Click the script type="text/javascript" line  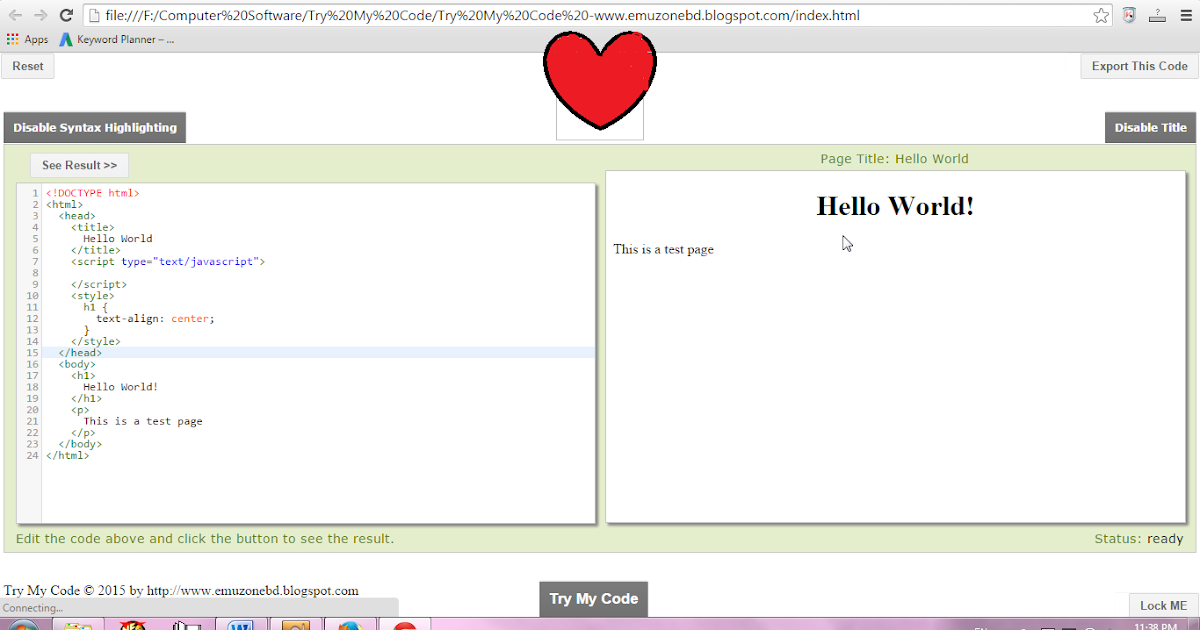(x=168, y=261)
